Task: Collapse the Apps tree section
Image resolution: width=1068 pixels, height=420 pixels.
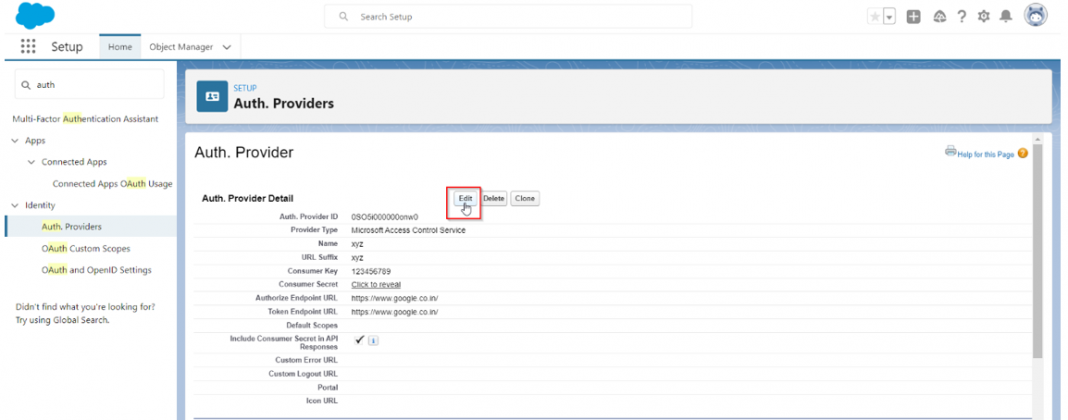Action: click(15, 141)
